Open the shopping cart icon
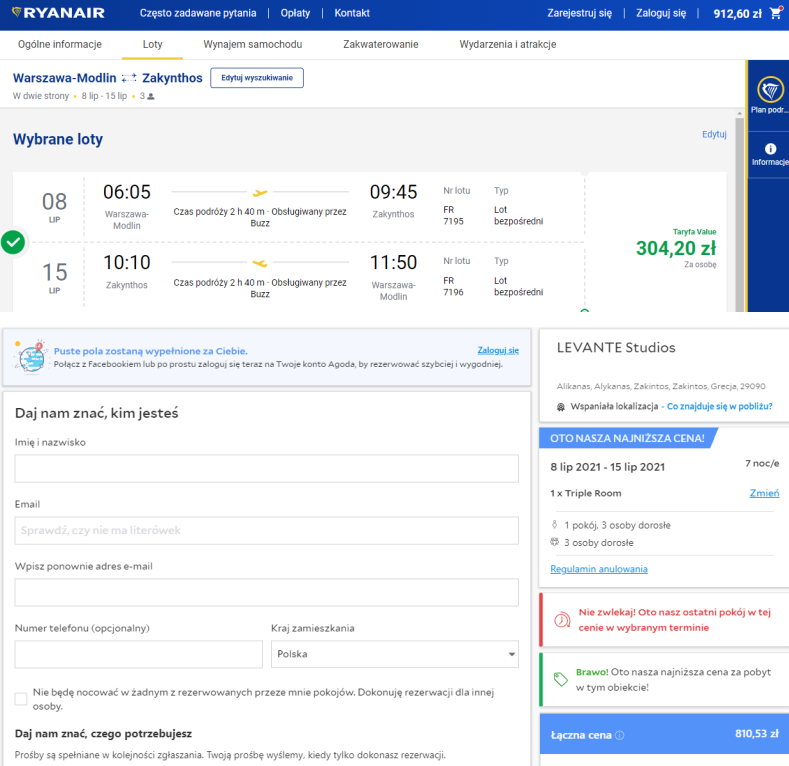Image resolution: width=789 pixels, height=766 pixels. (776, 13)
